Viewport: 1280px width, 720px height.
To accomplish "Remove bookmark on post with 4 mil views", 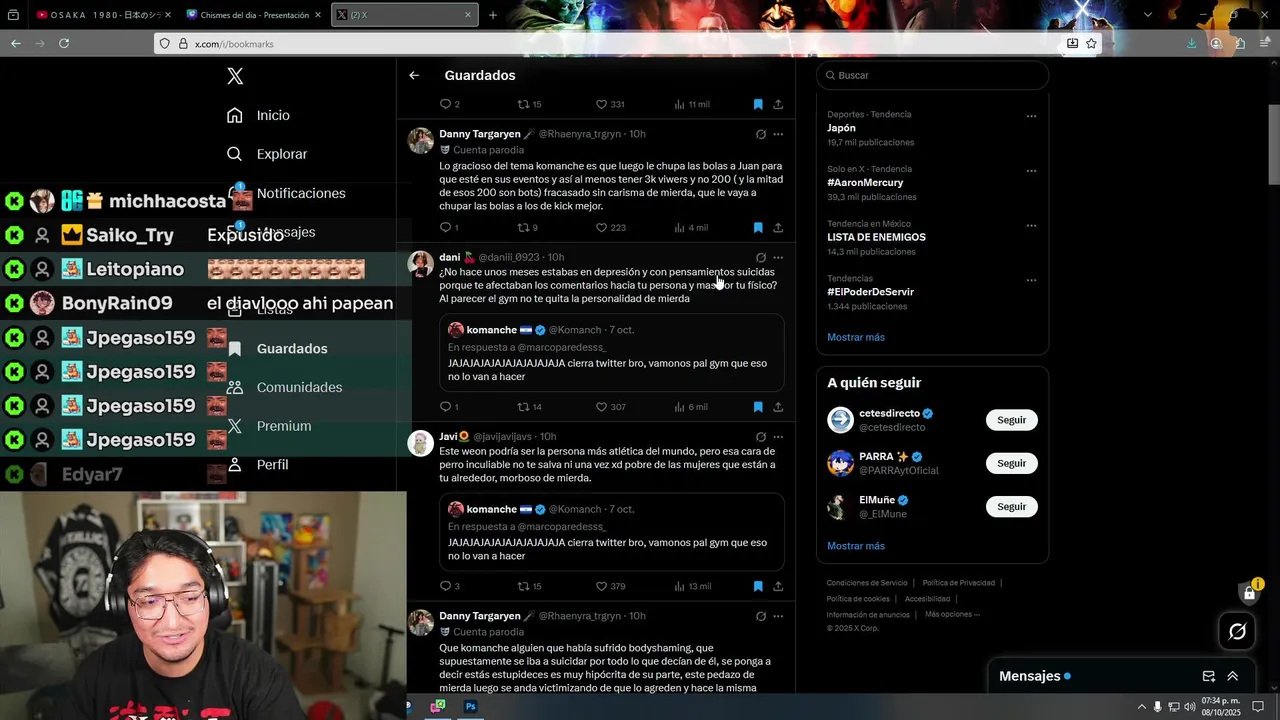I will coord(758,228).
